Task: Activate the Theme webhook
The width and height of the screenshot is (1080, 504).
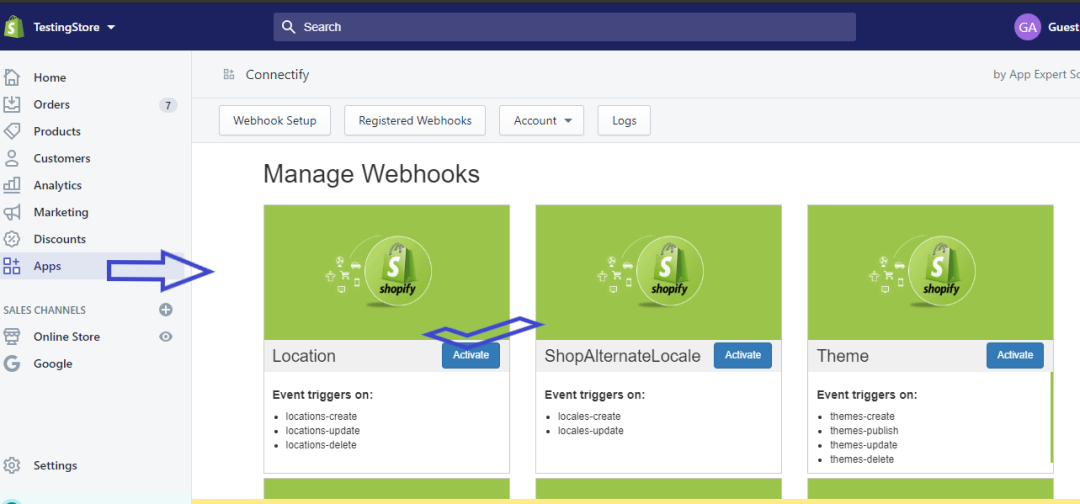Action: tap(1015, 355)
